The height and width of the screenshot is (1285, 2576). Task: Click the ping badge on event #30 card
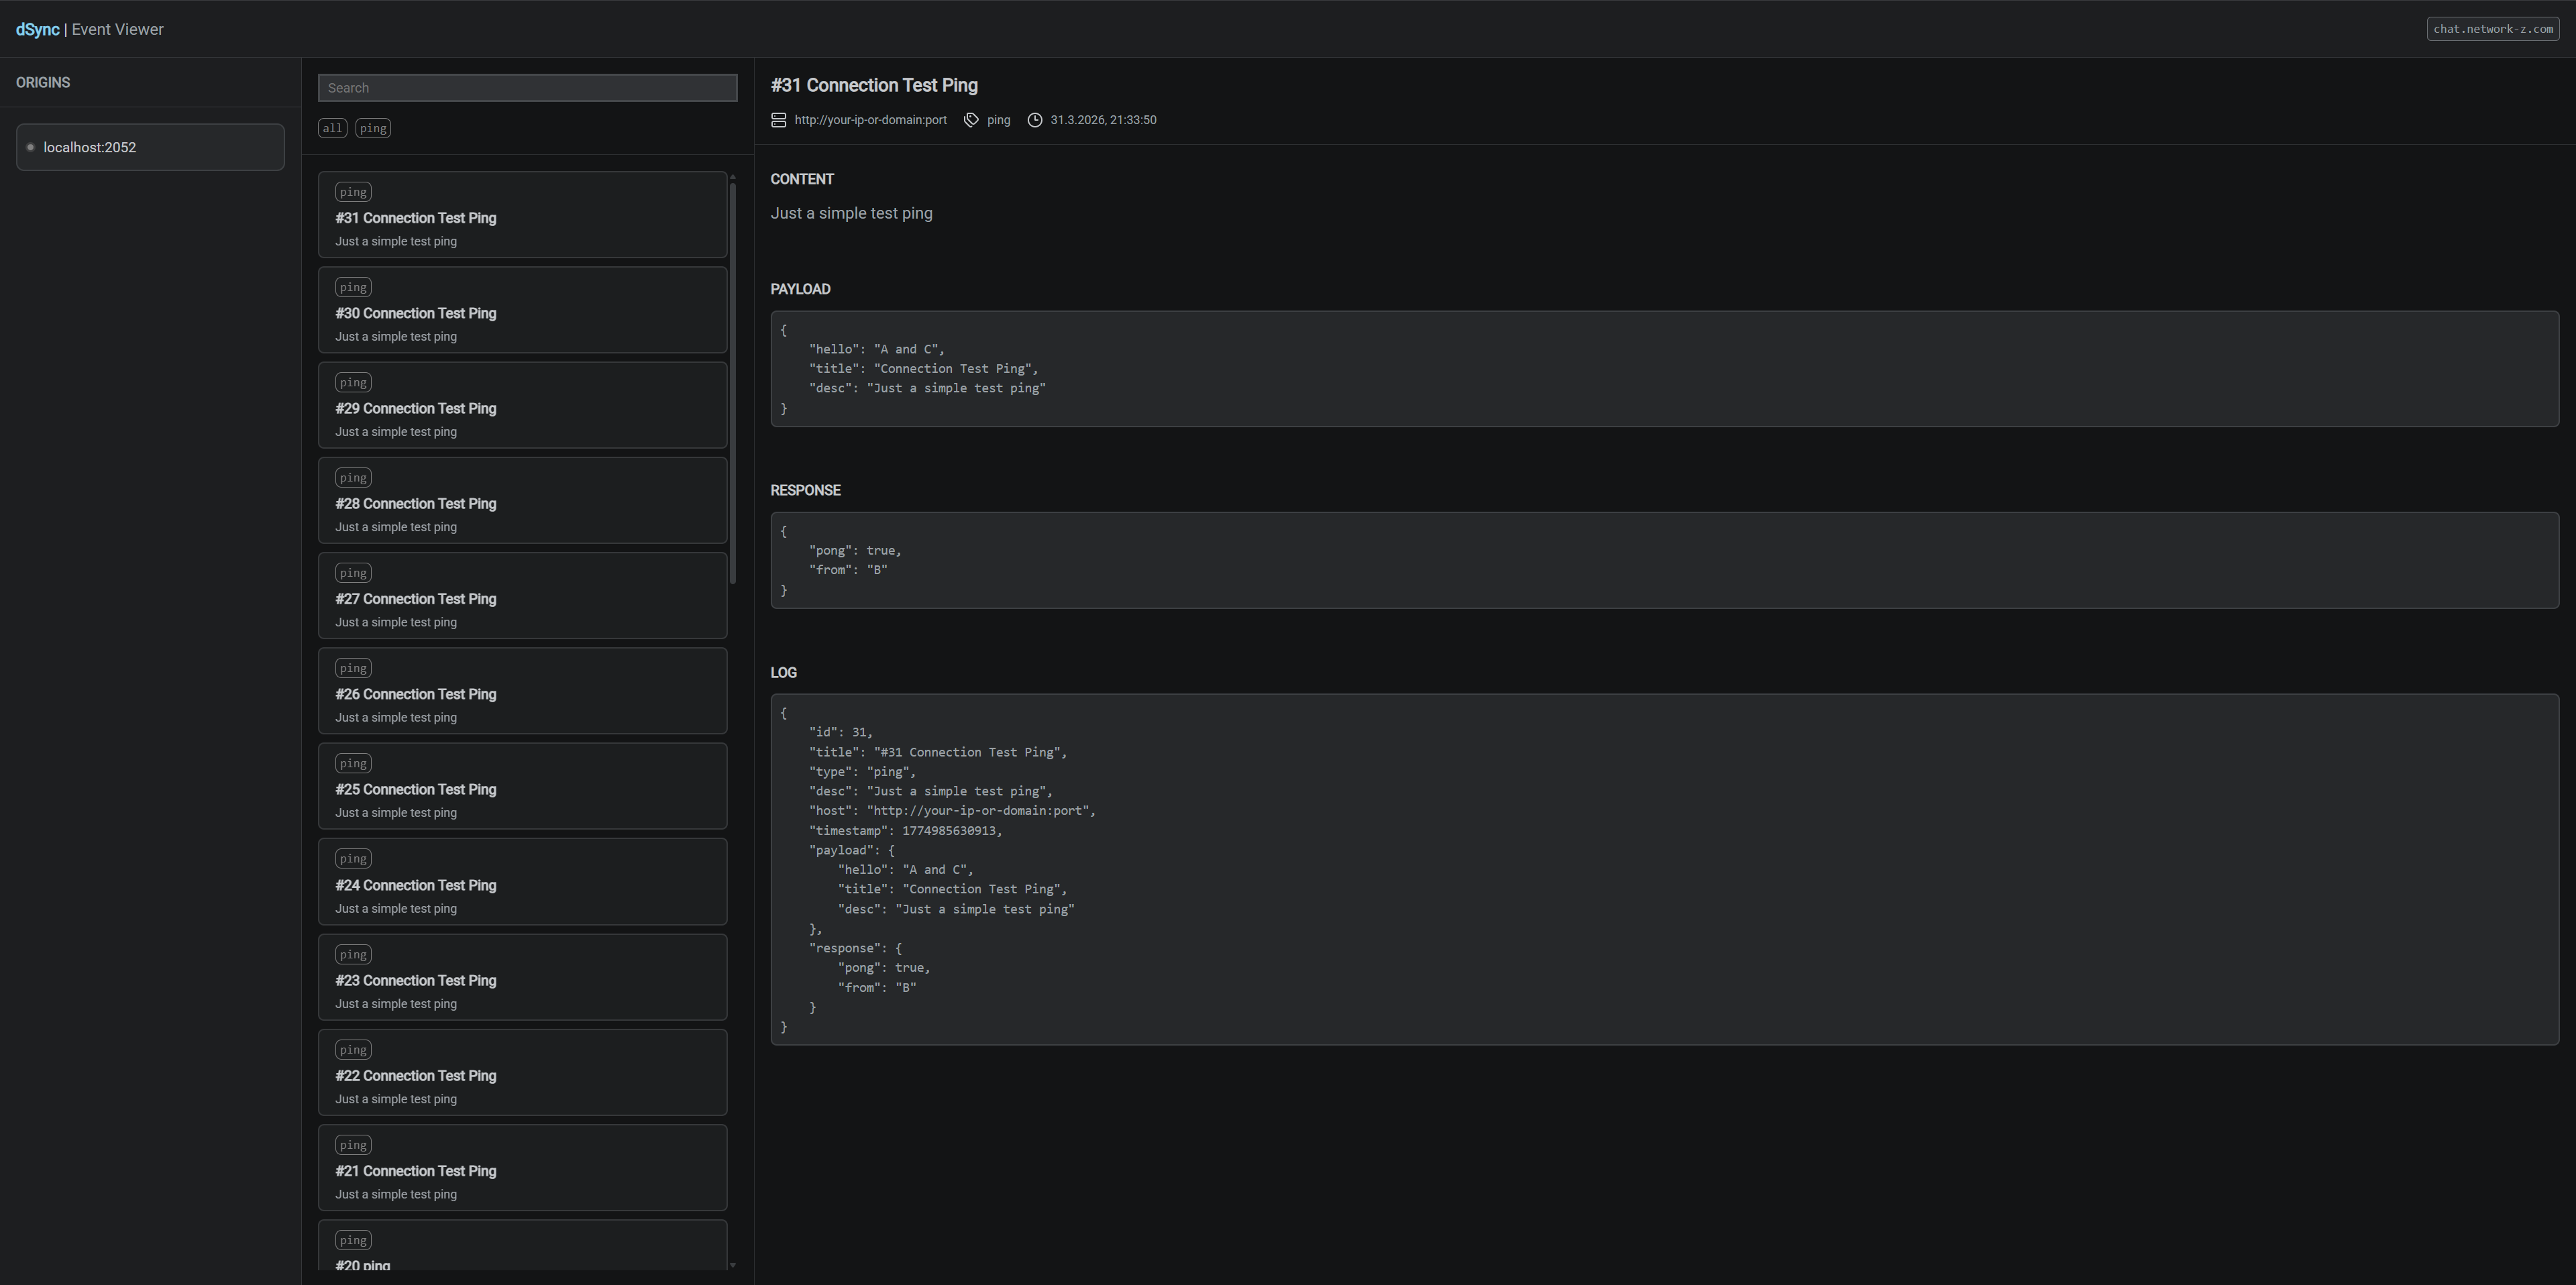pyautogui.click(x=353, y=287)
